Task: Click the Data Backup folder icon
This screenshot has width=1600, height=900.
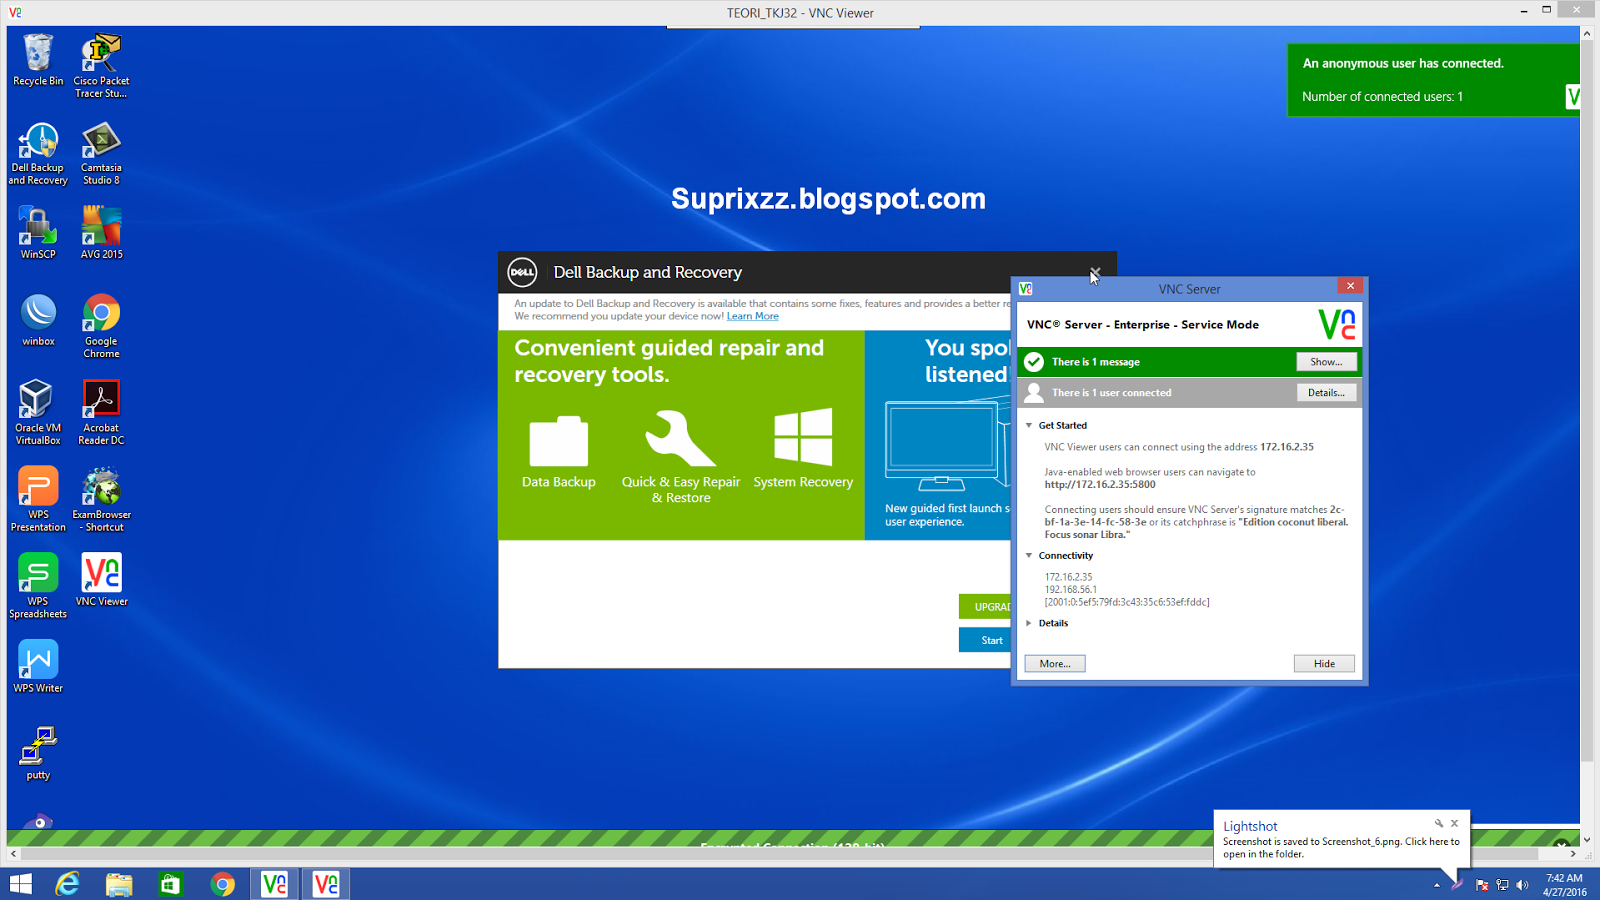Action: [x=559, y=441]
